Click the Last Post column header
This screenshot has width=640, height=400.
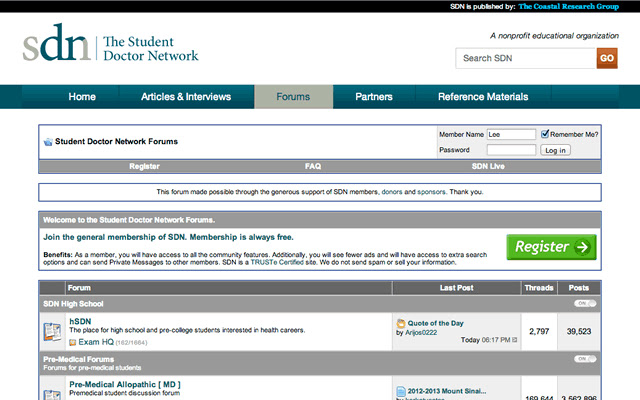[x=457, y=288]
